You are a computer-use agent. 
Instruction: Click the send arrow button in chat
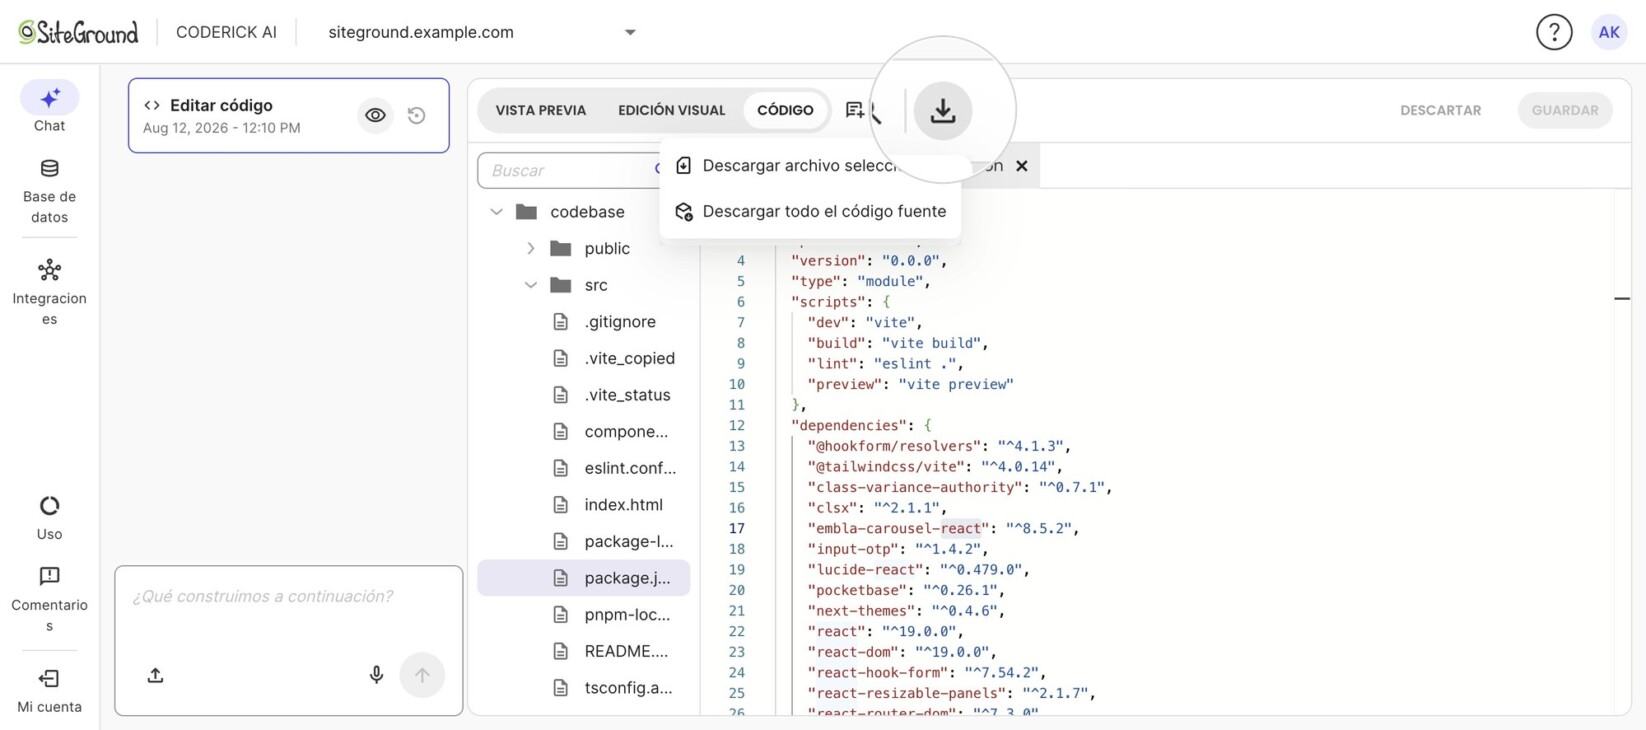(422, 676)
